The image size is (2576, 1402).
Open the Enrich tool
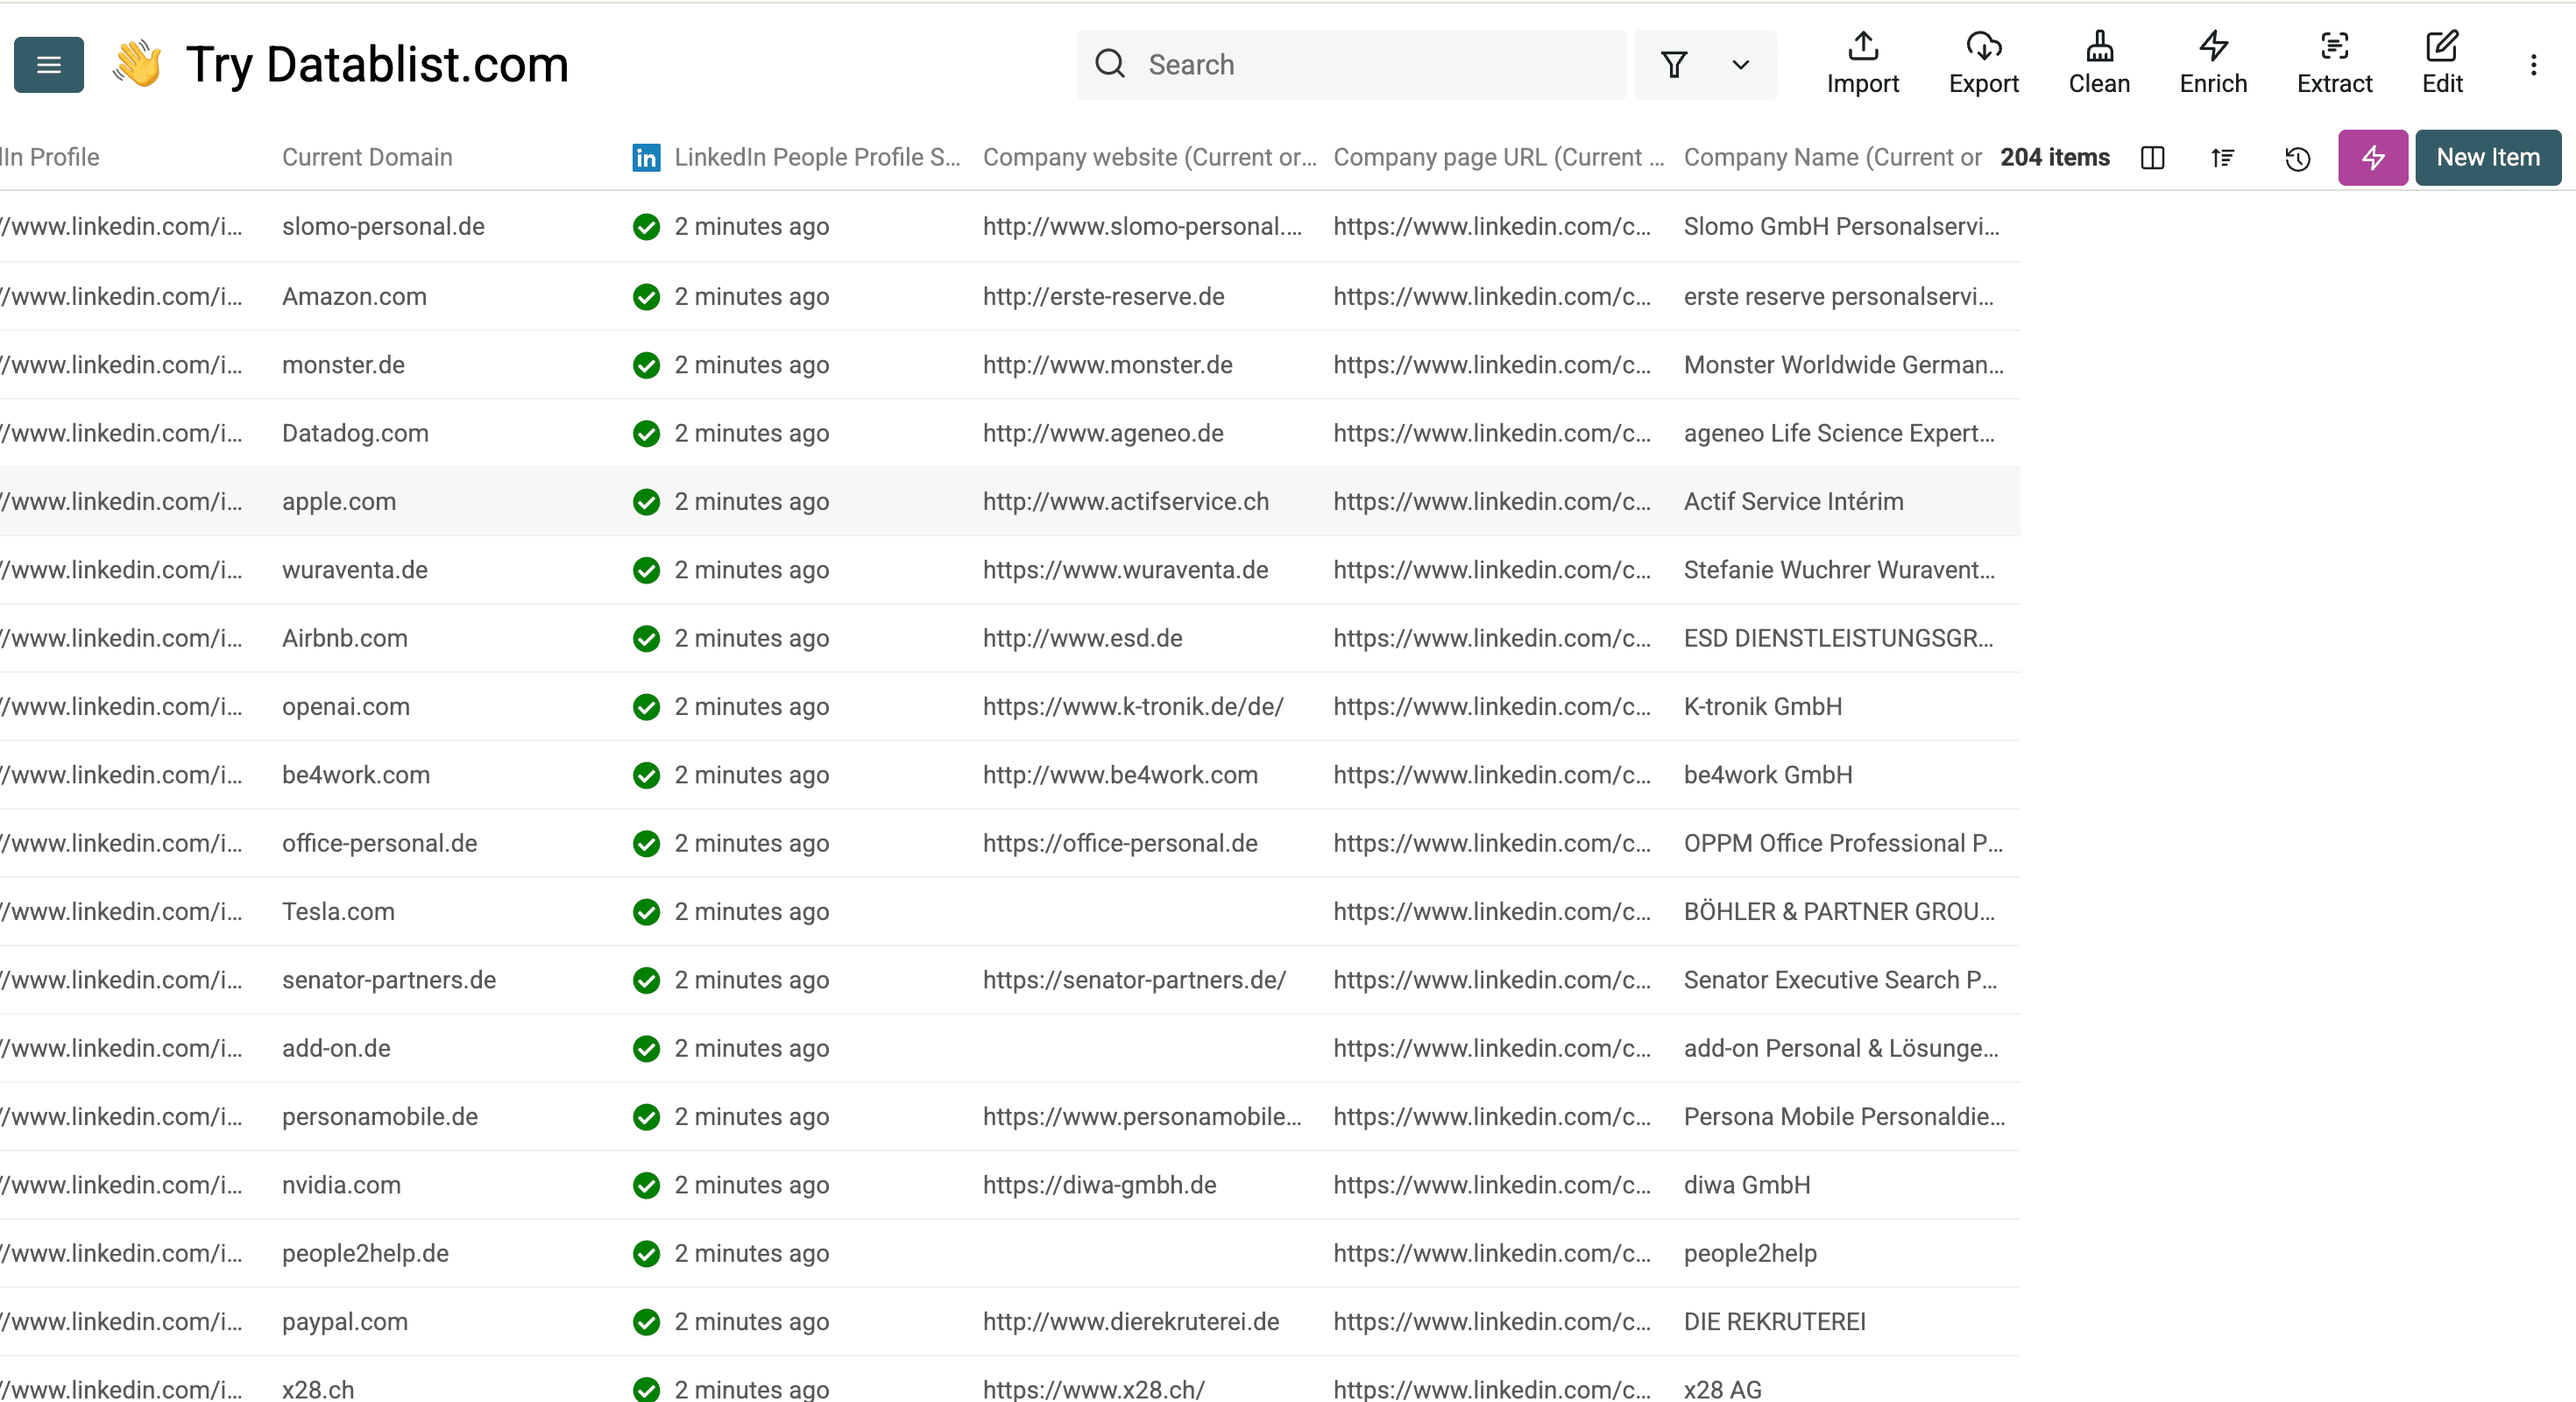pos(2212,62)
